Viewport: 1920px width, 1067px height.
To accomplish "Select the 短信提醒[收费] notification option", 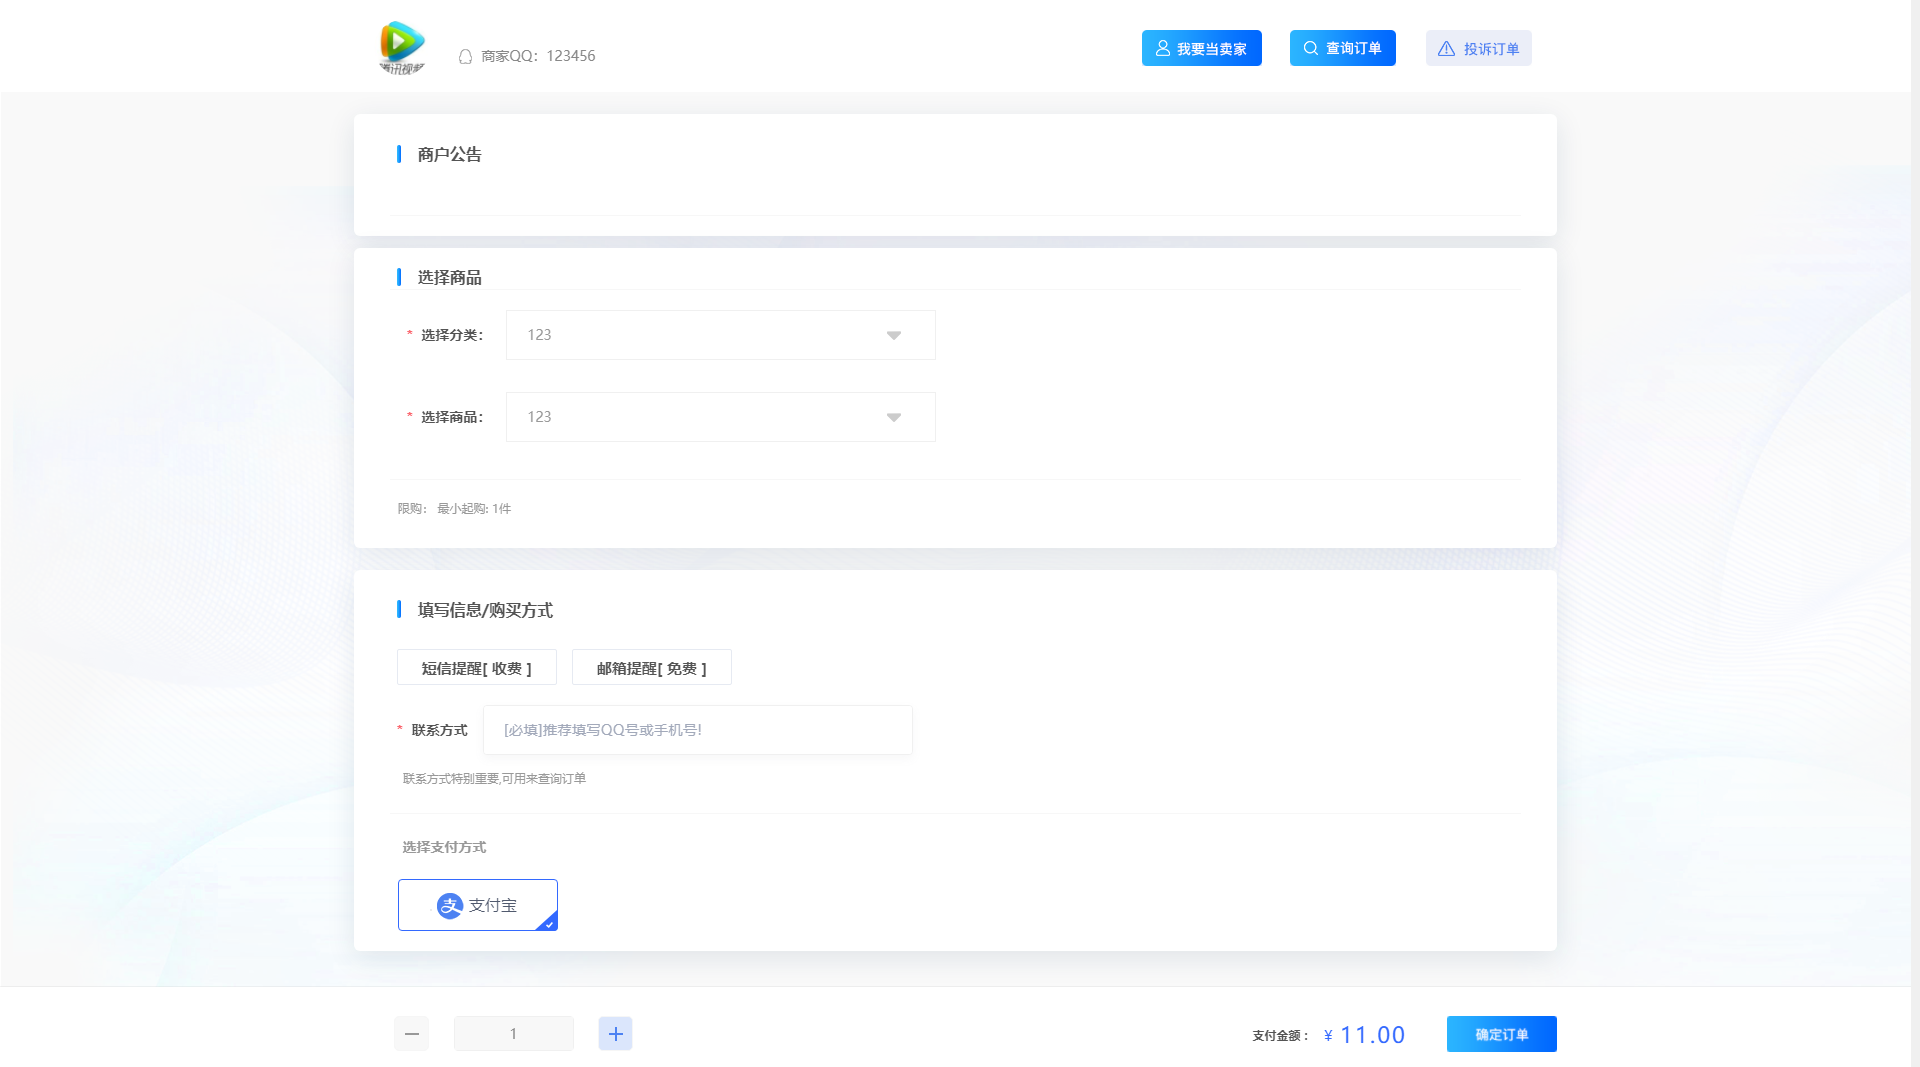I will (477, 667).
